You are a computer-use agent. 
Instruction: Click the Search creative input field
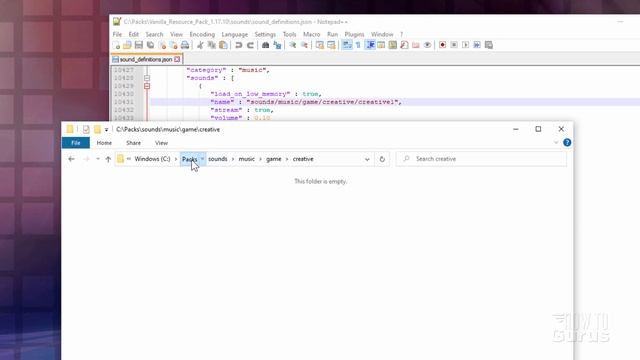tap(481, 159)
